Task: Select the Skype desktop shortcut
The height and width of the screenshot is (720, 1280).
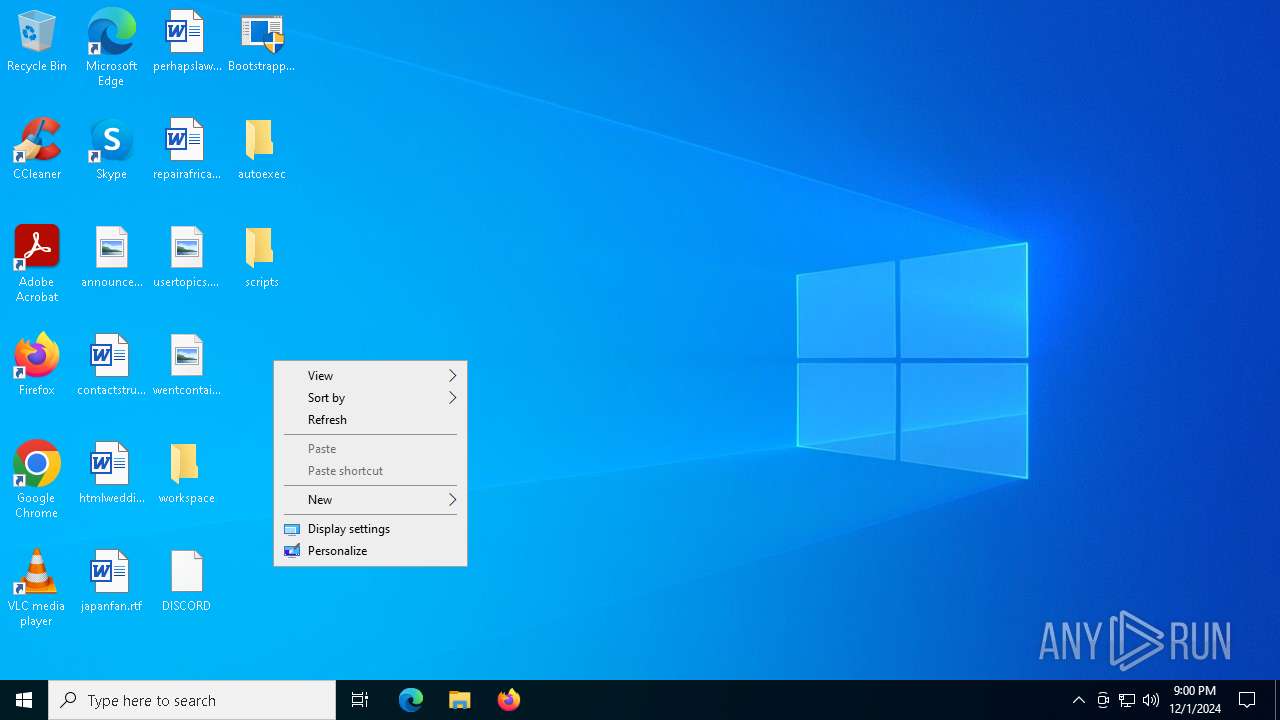Action: point(111,150)
